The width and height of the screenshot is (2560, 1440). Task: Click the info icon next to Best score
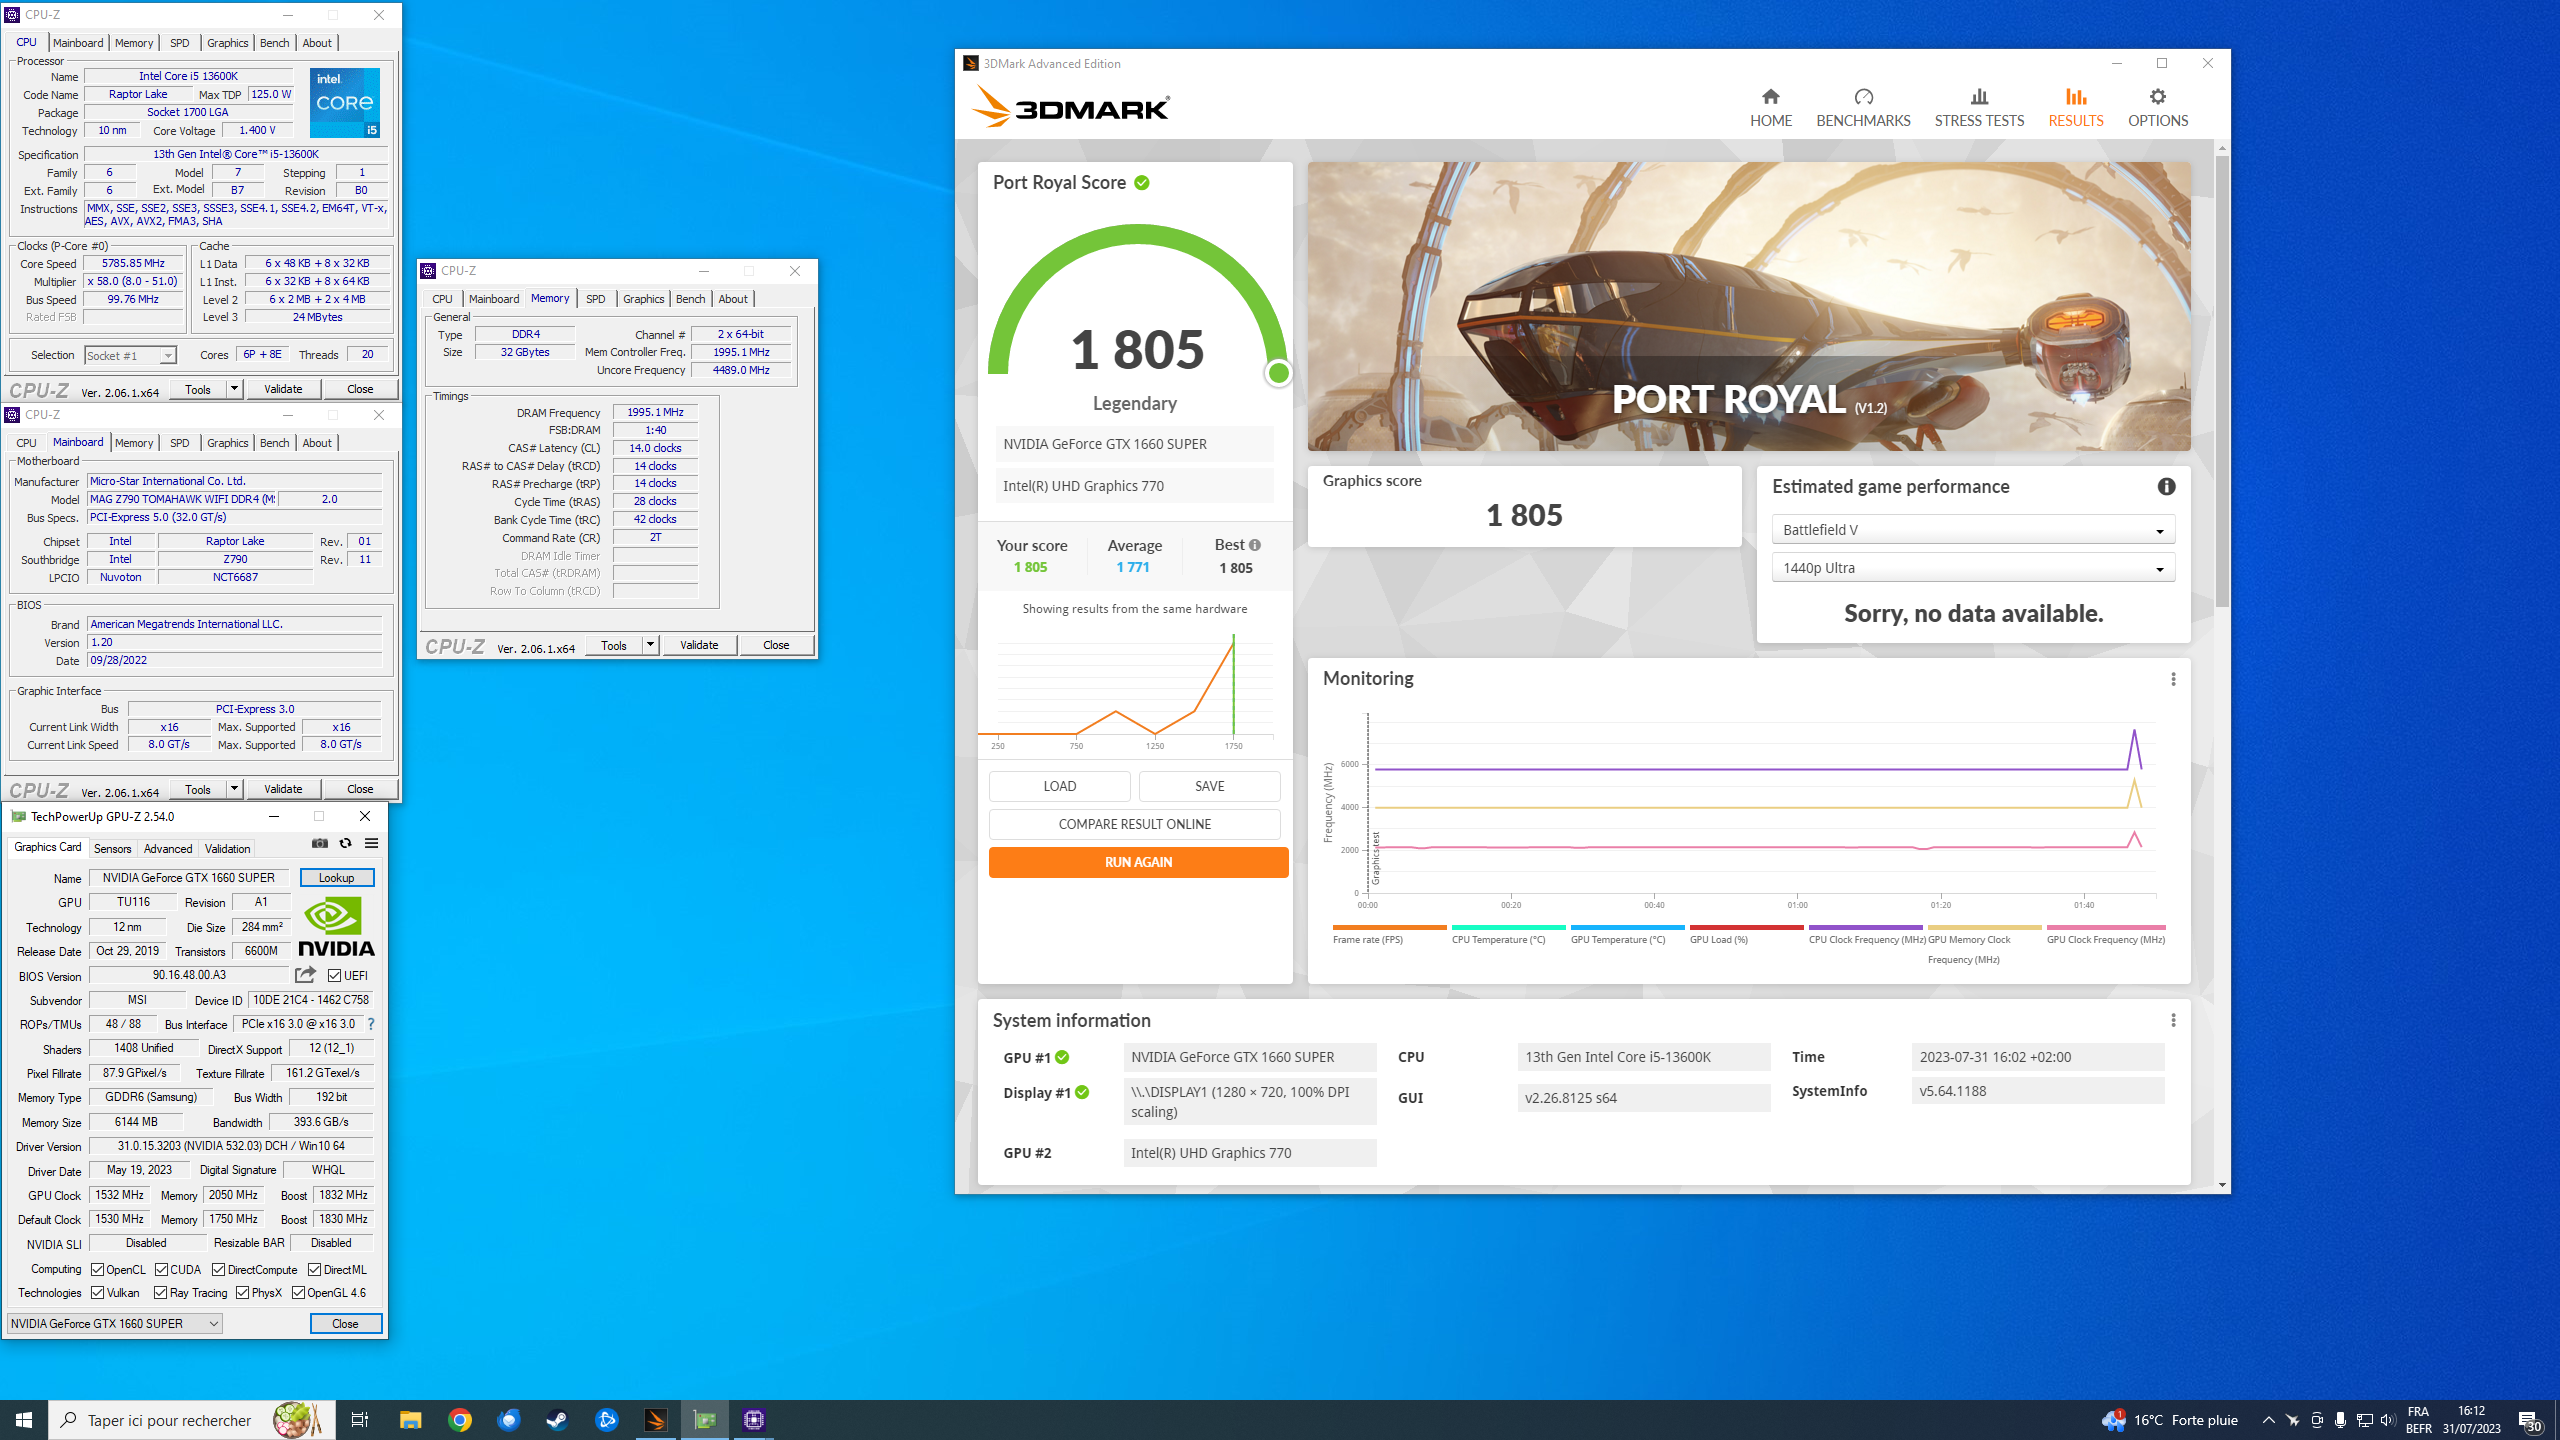1255,545
